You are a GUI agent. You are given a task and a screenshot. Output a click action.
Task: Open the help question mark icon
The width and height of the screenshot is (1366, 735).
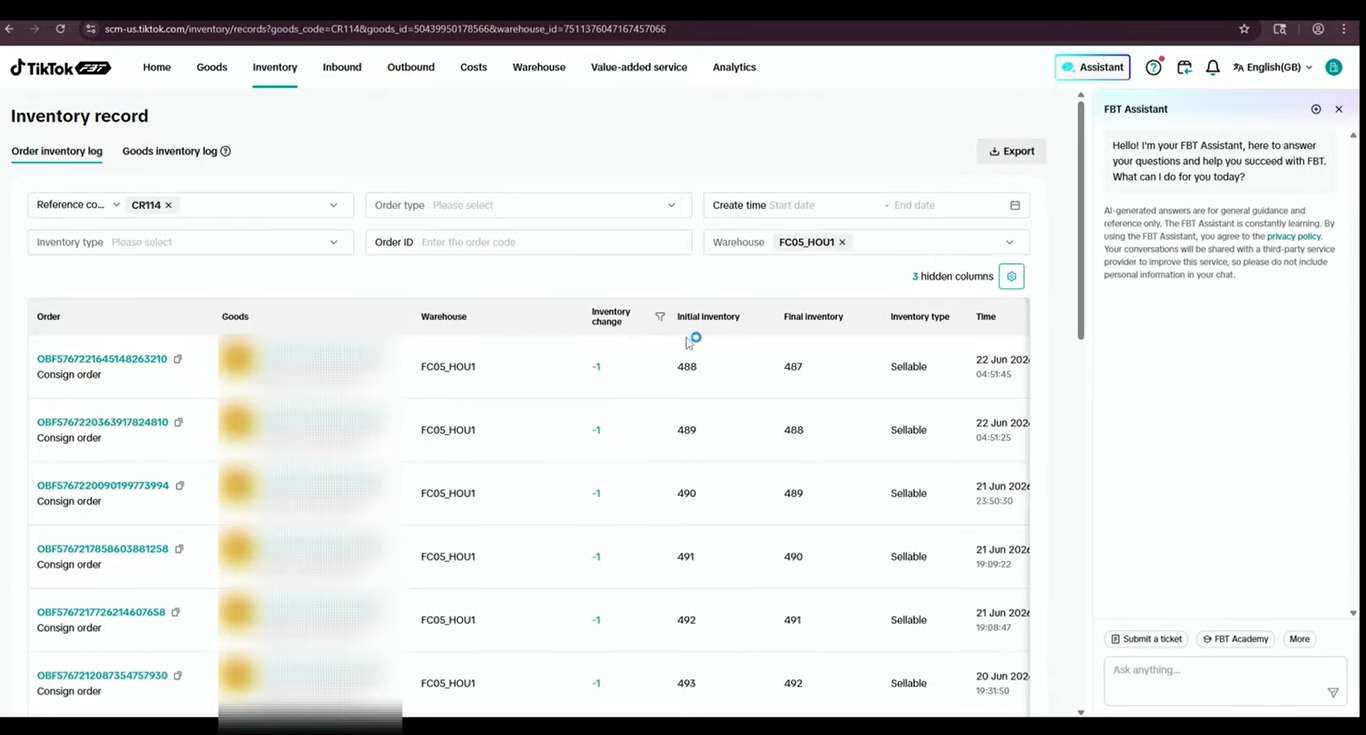[1154, 67]
